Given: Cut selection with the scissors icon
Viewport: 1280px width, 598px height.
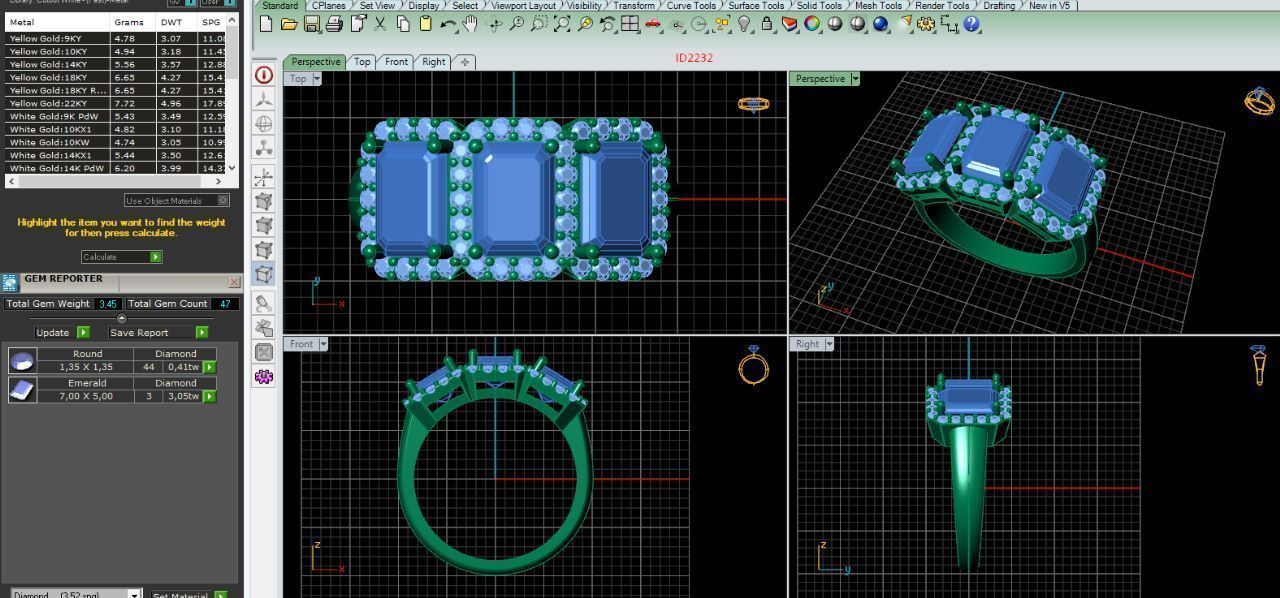Looking at the screenshot, I should click(x=380, y=24).
